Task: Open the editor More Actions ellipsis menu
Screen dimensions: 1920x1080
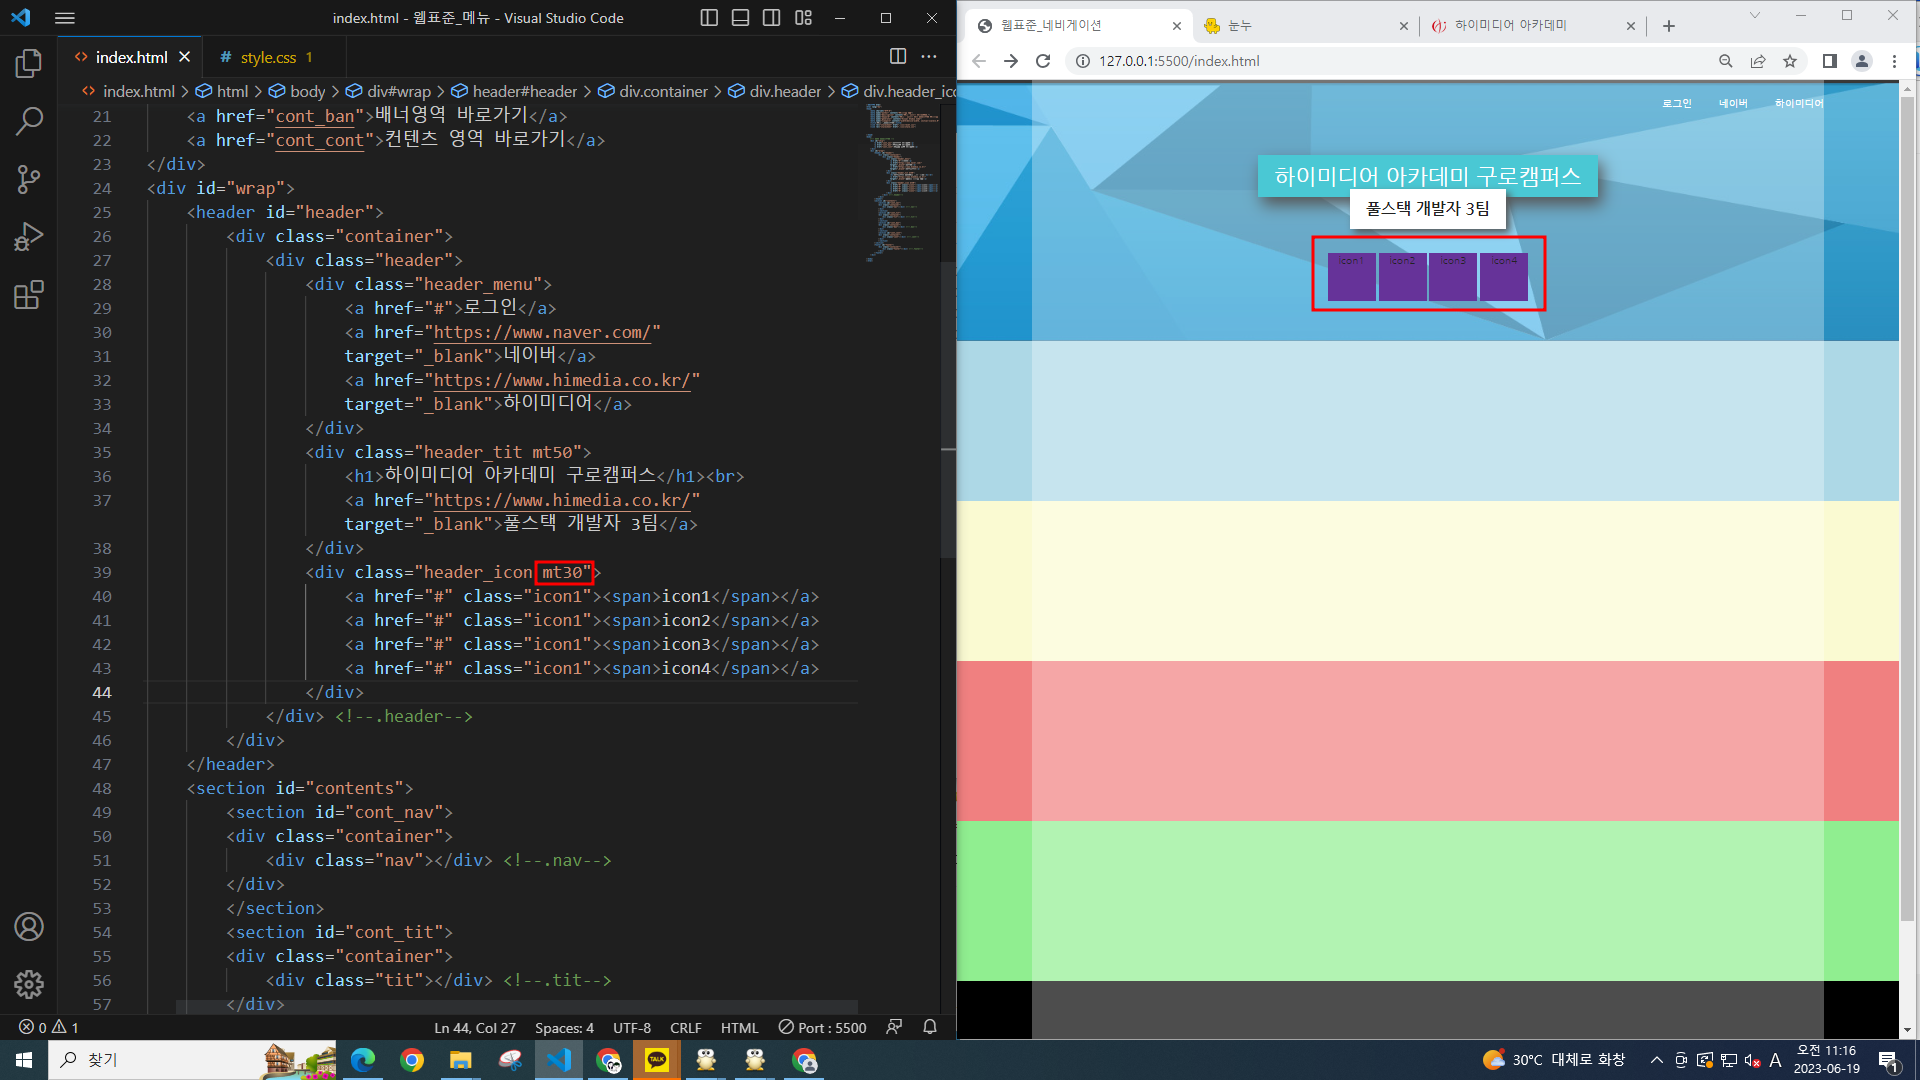Action: point(929,57)
